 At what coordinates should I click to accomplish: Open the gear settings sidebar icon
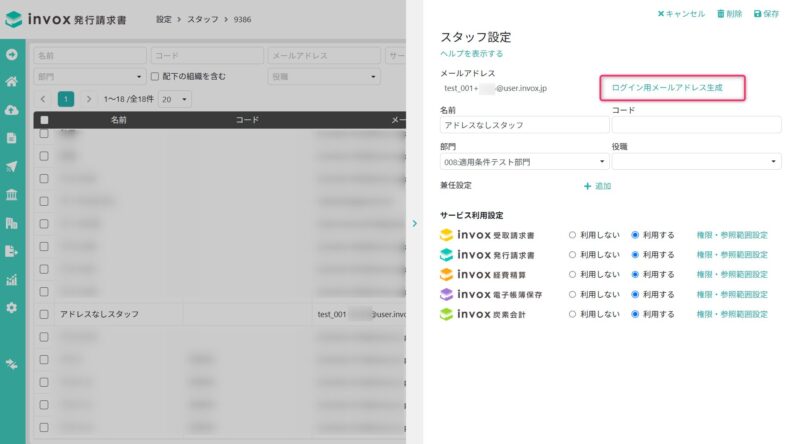[x=12, y=308]
